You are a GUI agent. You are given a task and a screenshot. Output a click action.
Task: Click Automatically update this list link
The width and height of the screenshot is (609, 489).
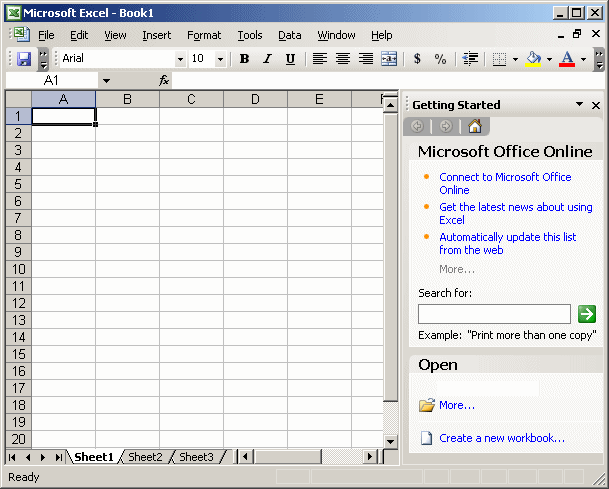(x=508, y=243)
